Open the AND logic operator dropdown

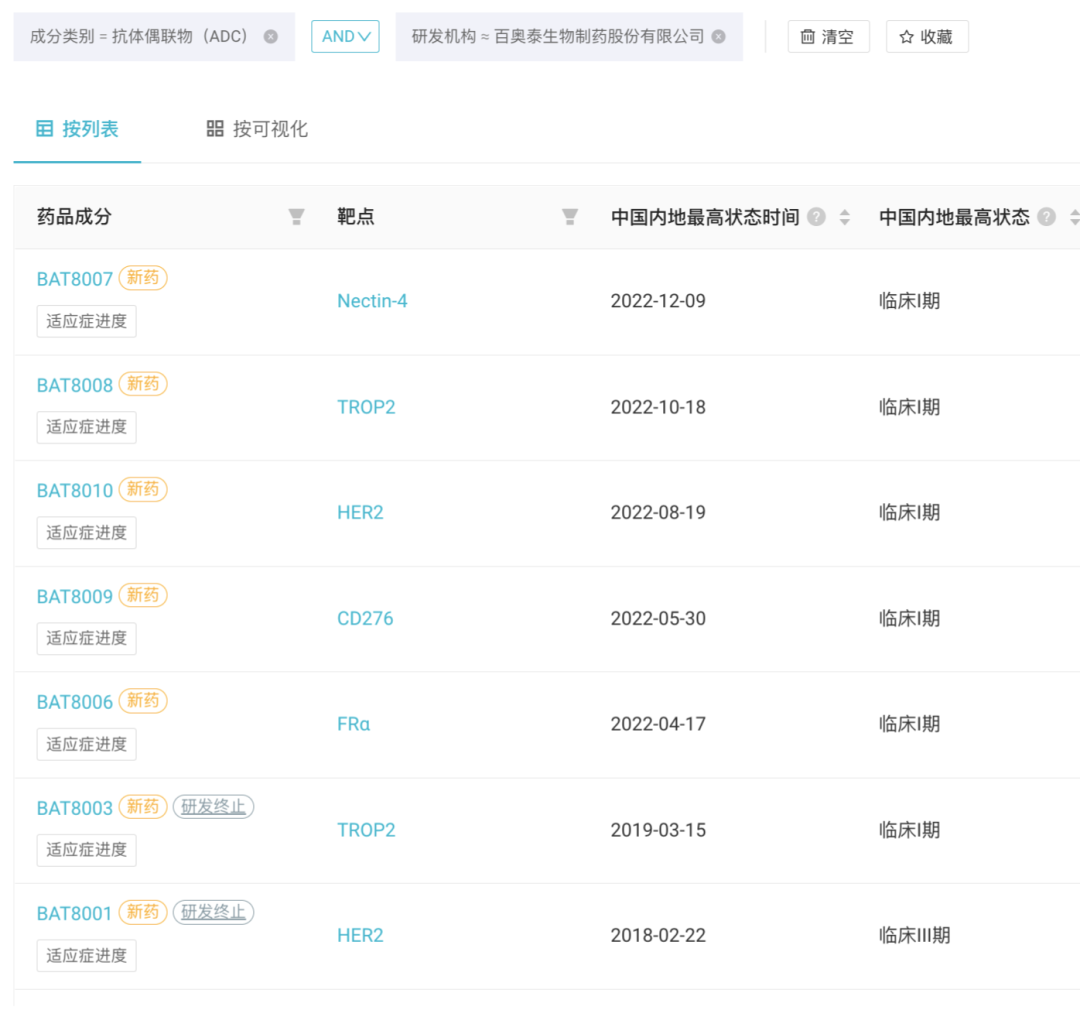(345, 36)
